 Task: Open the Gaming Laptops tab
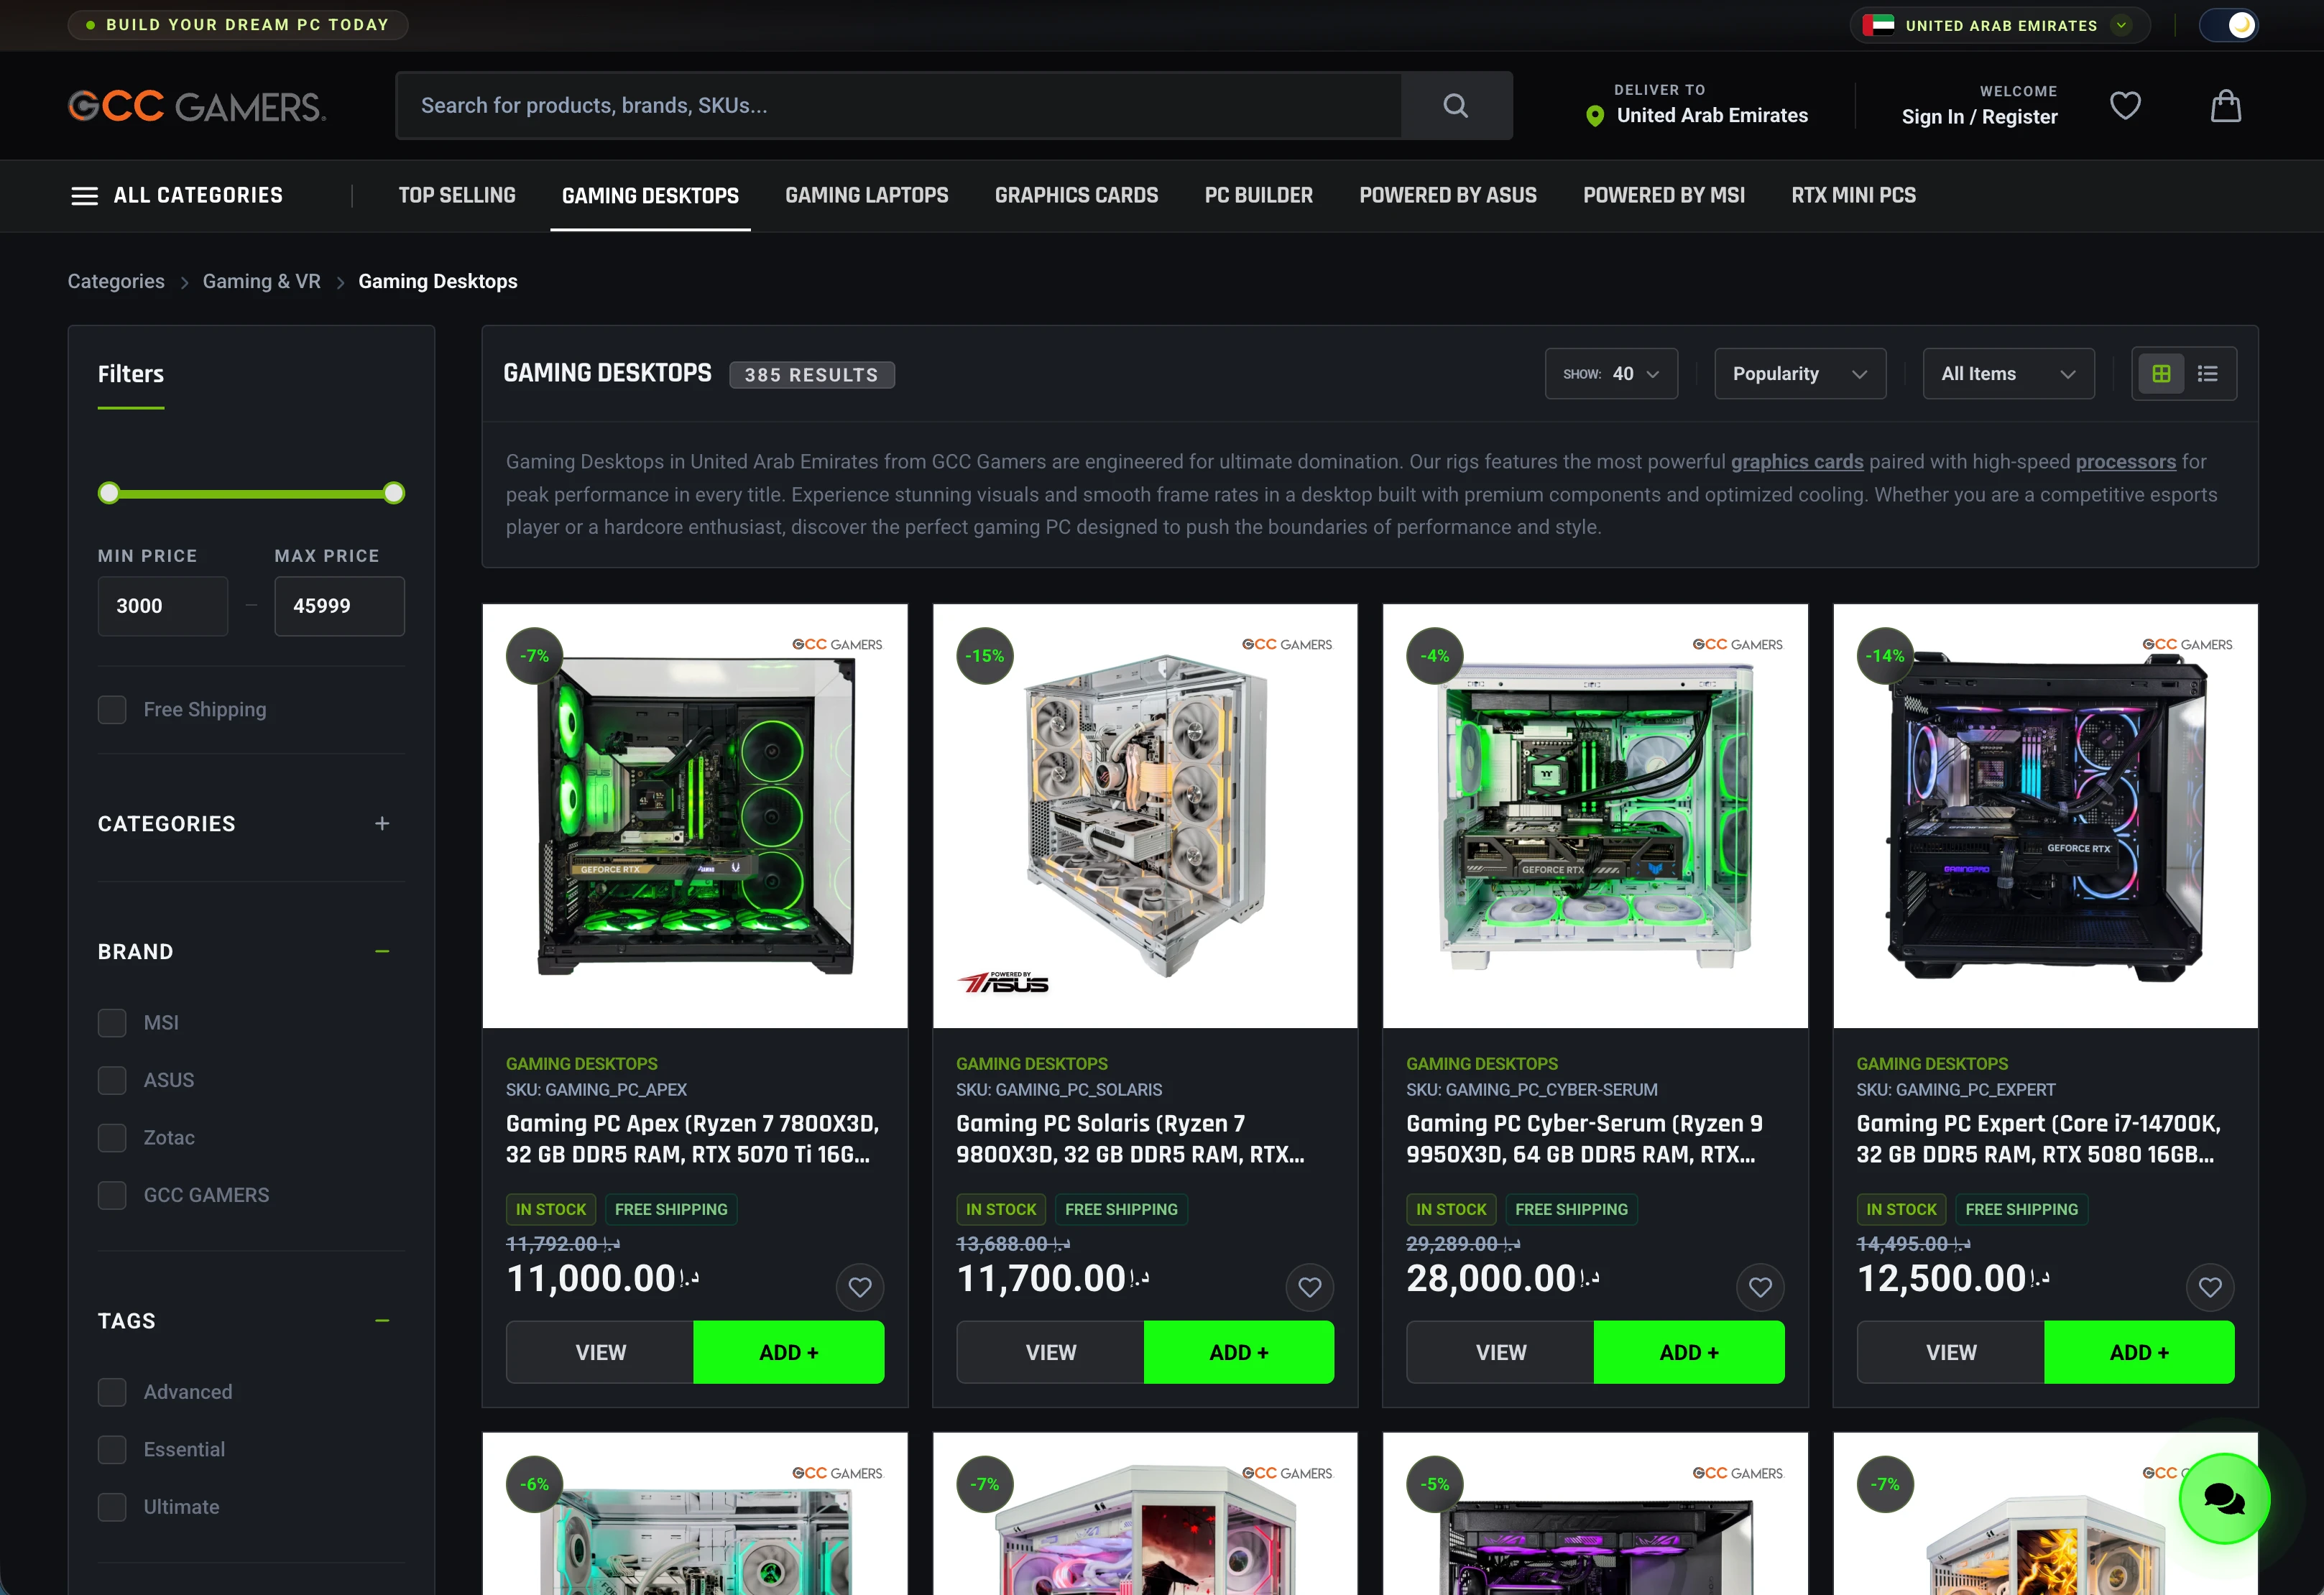point(867,196)
